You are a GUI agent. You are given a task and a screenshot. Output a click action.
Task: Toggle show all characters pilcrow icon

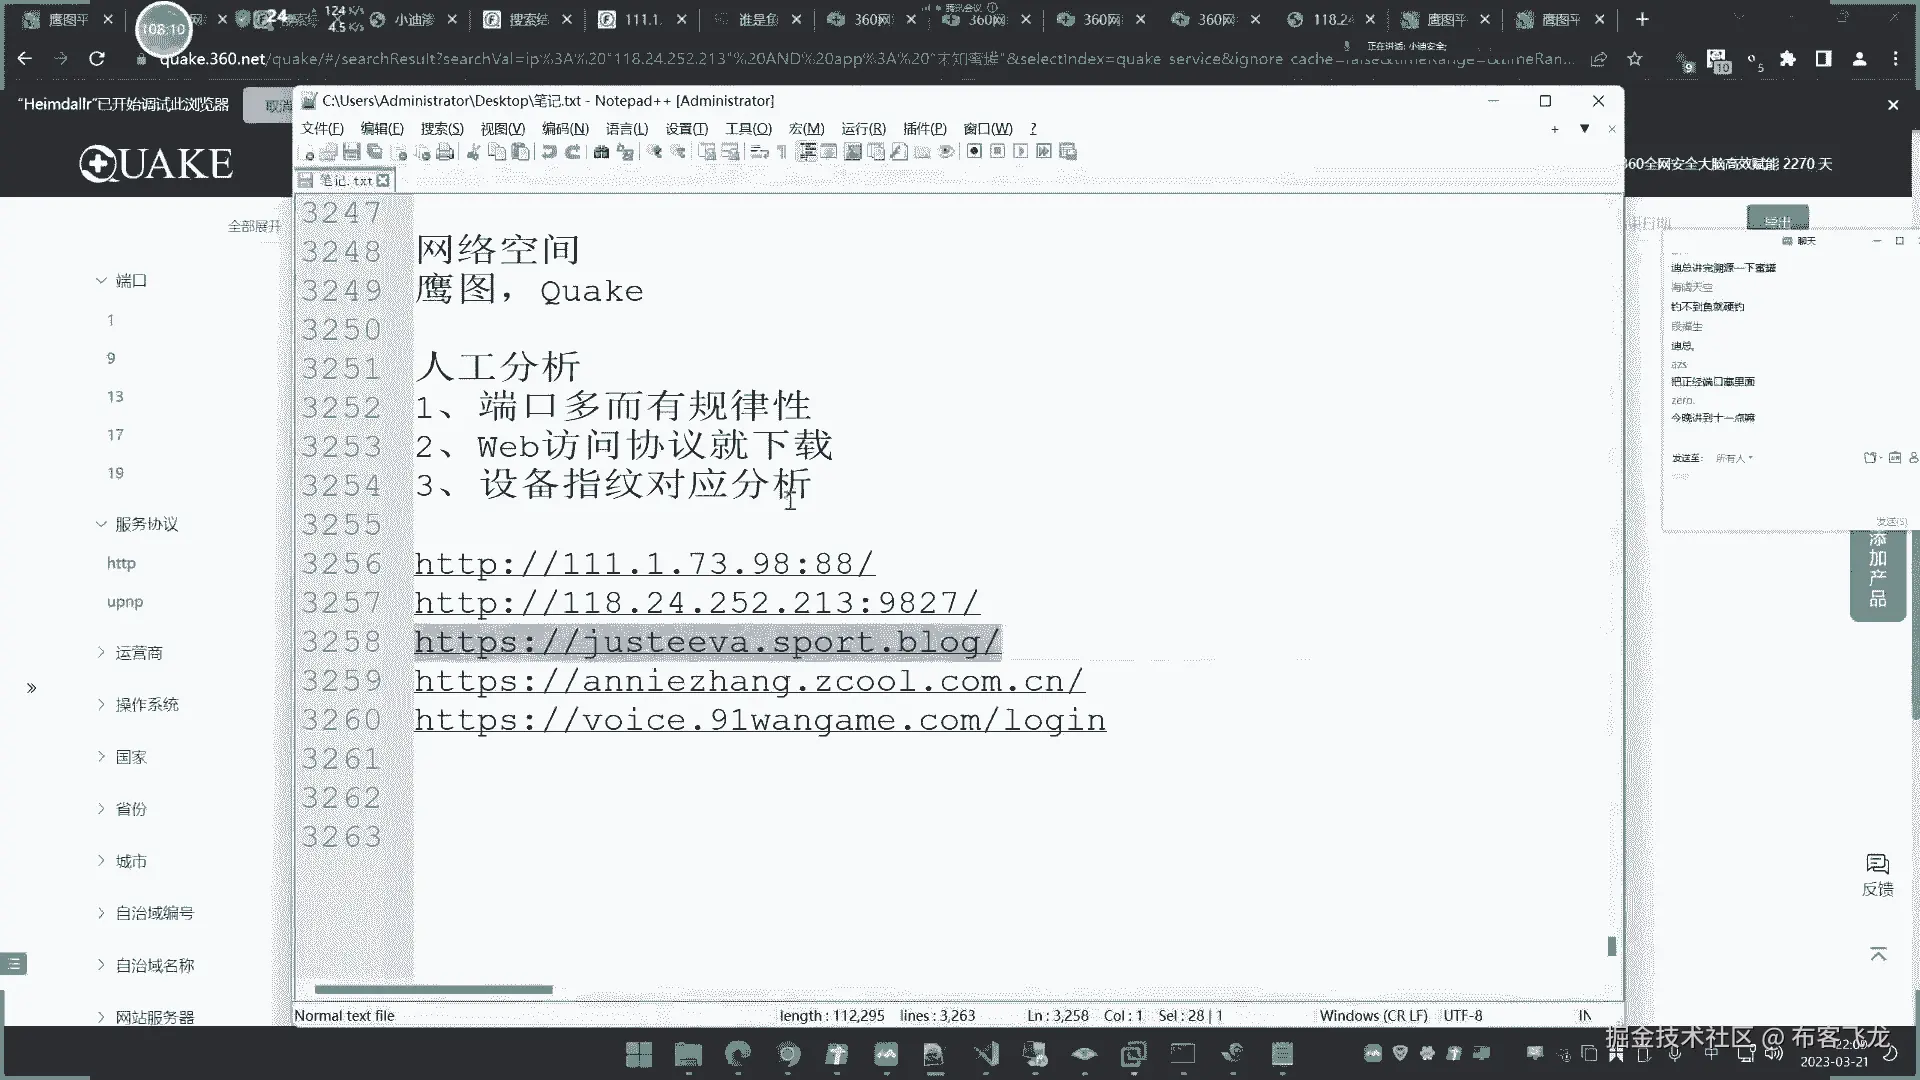pos(782,152)
